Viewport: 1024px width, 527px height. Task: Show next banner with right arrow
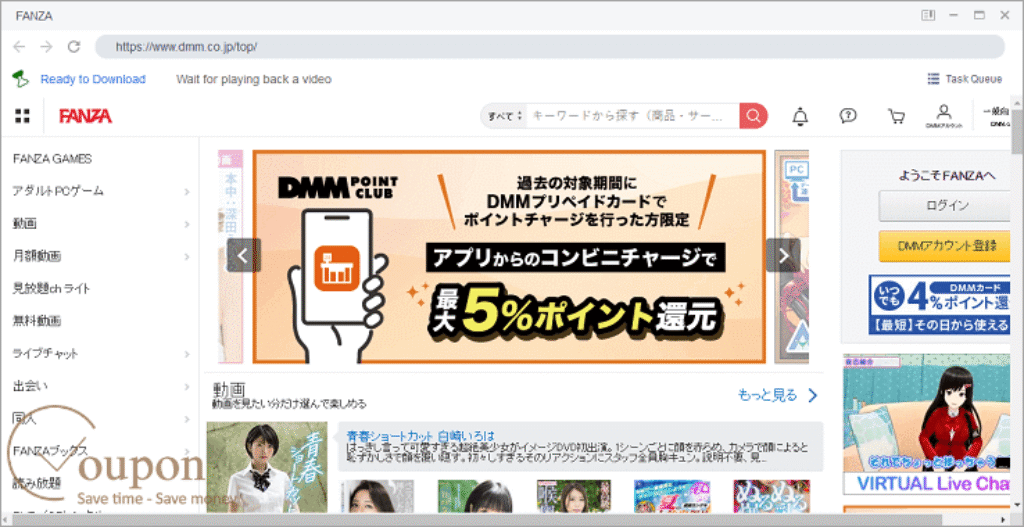[x=783, y=255]
